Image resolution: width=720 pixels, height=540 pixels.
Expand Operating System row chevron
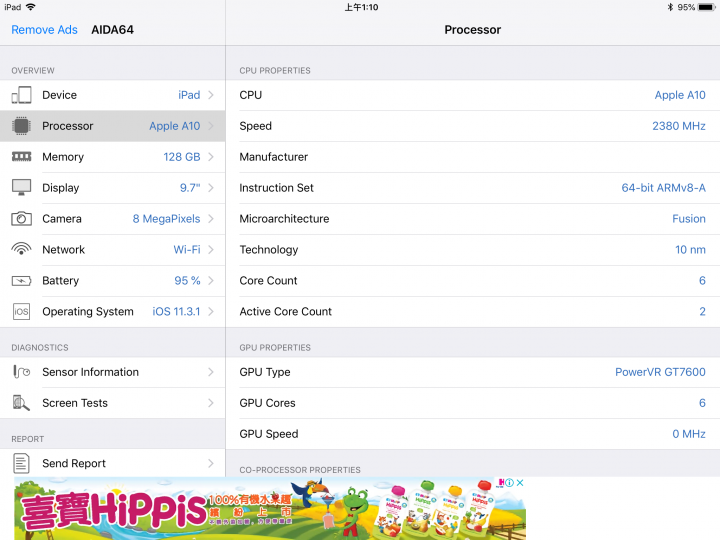coord(211,311)
